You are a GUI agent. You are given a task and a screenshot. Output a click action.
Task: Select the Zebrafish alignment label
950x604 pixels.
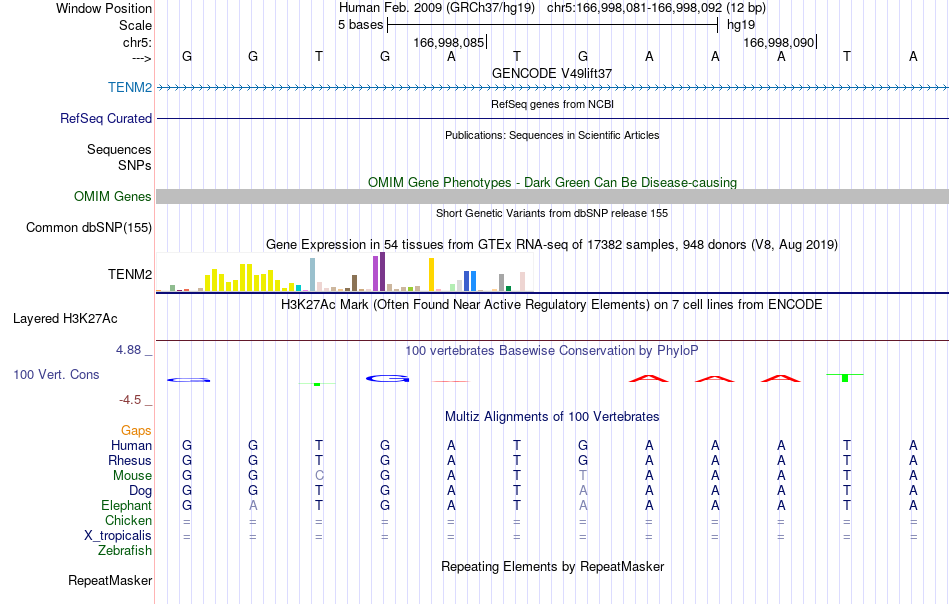pos(125,551)
